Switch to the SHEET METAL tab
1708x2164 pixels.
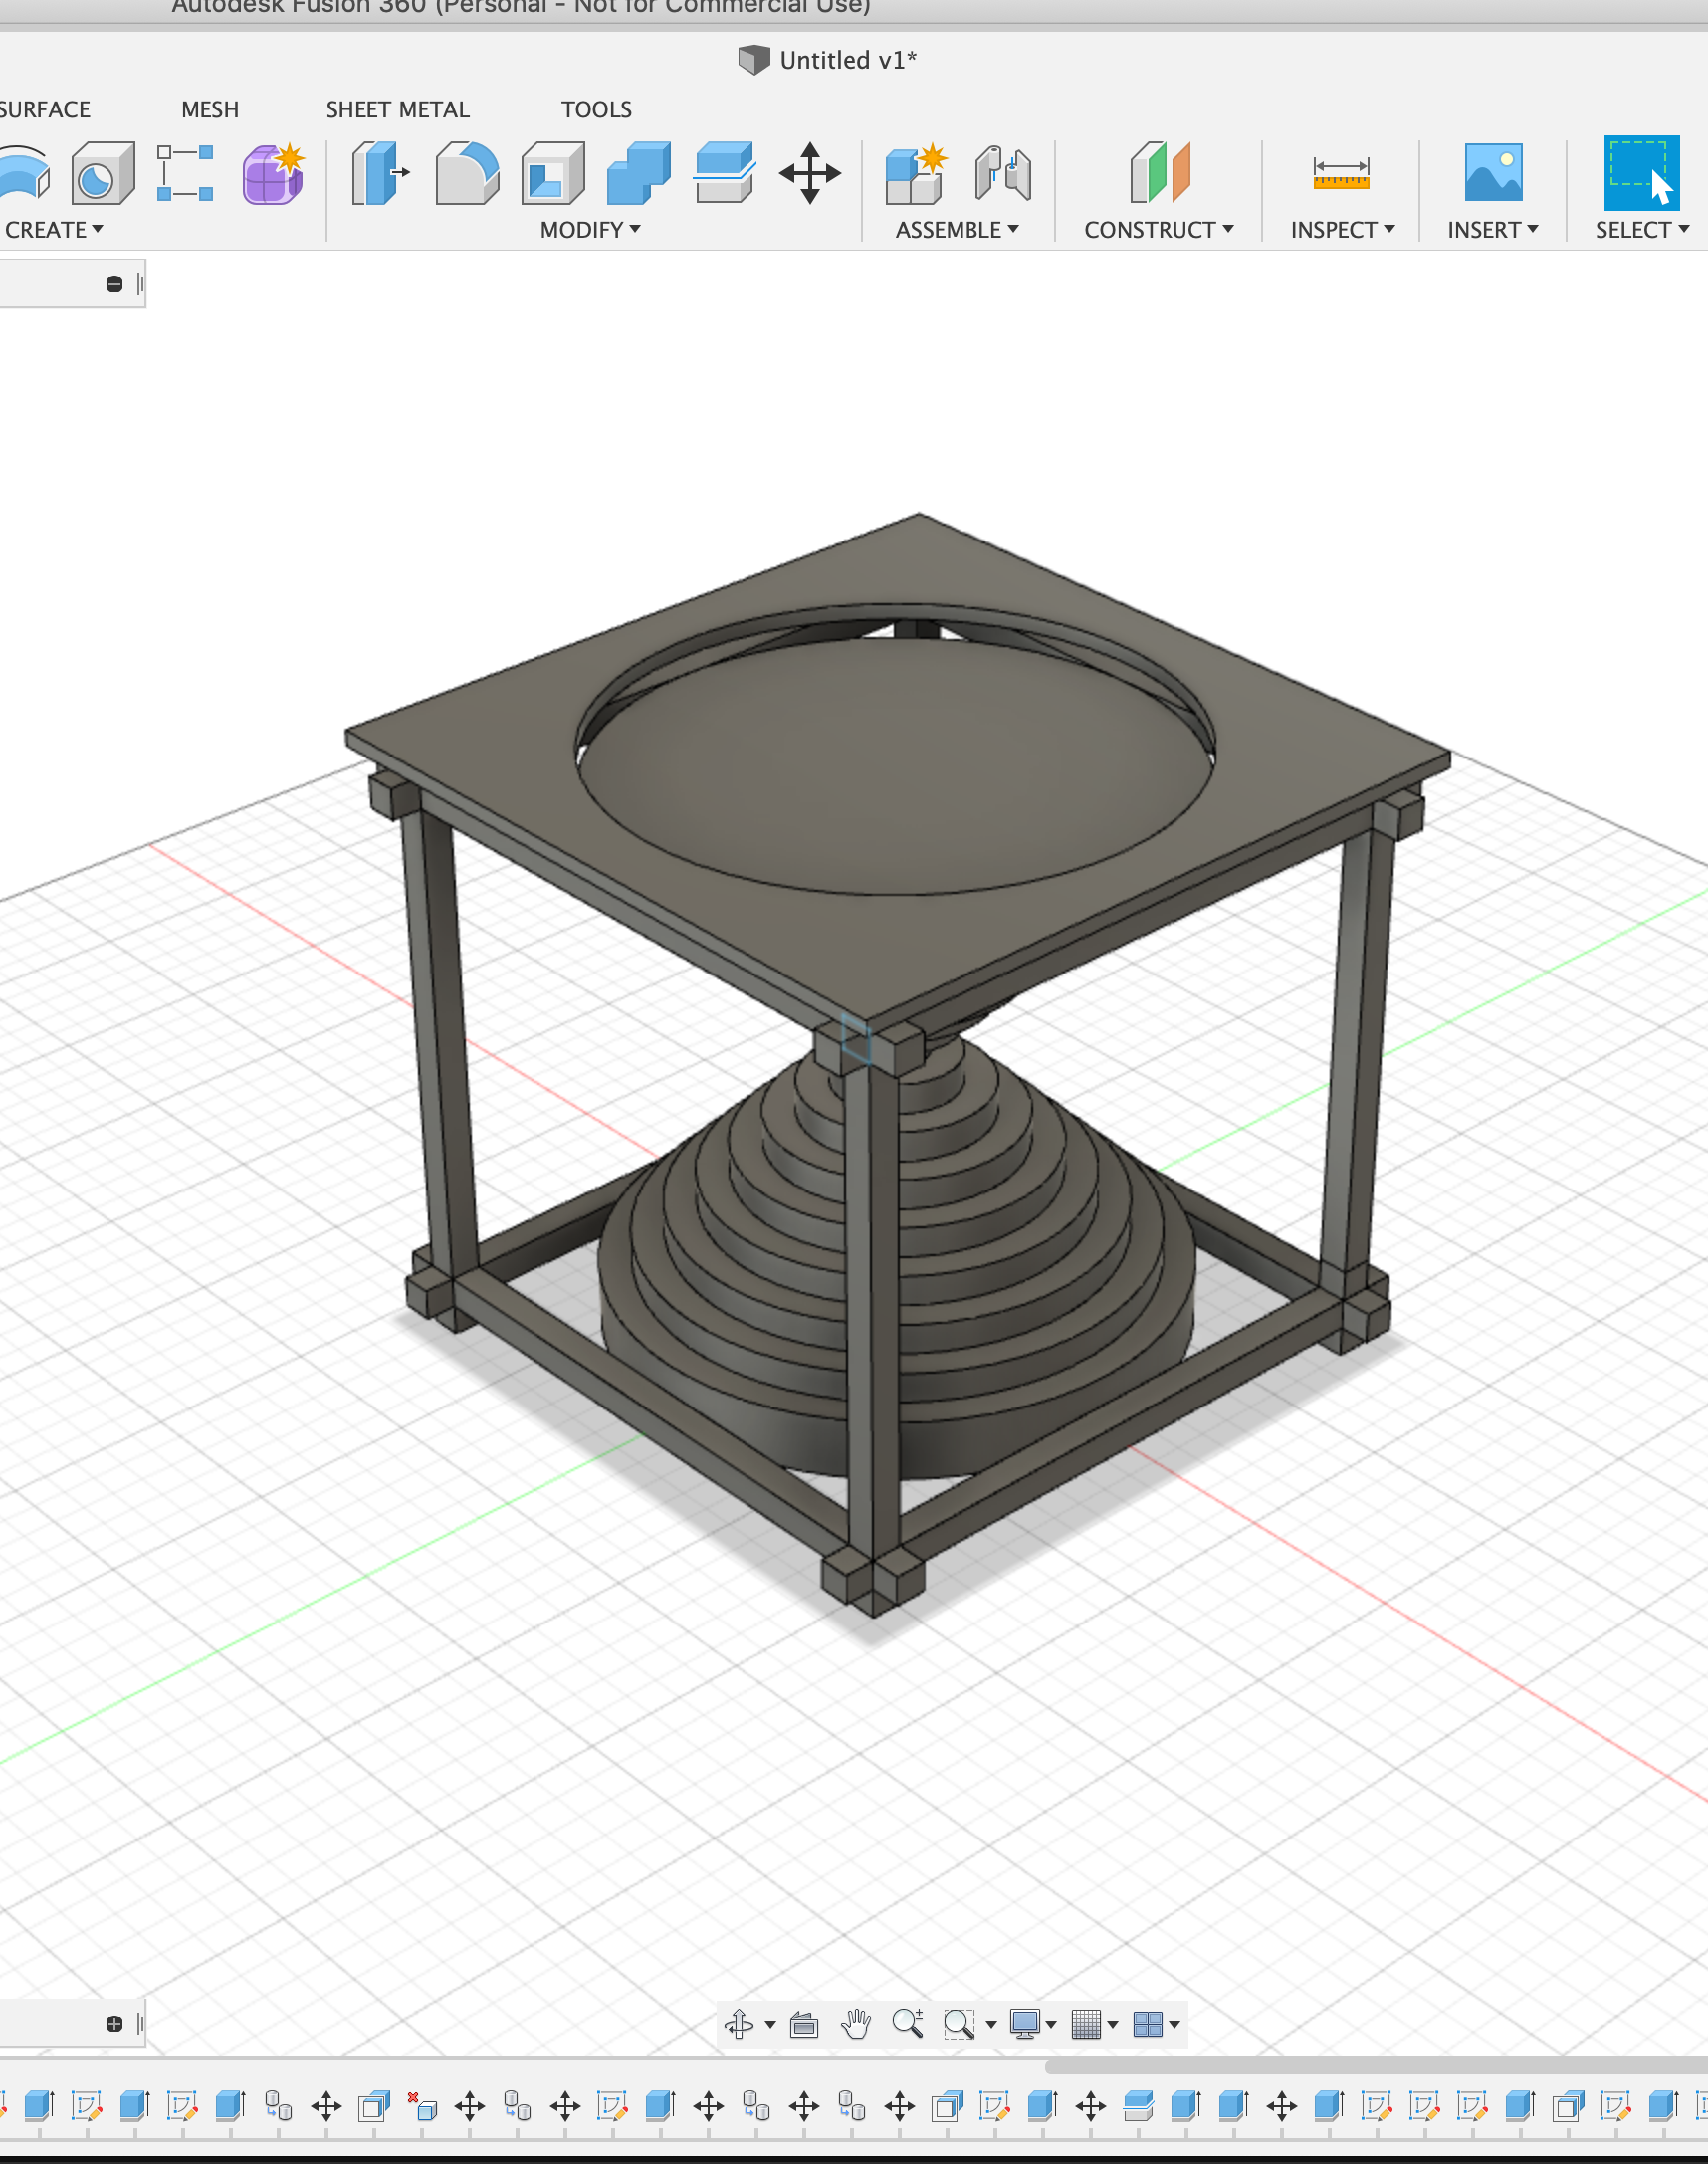[397, 109]
